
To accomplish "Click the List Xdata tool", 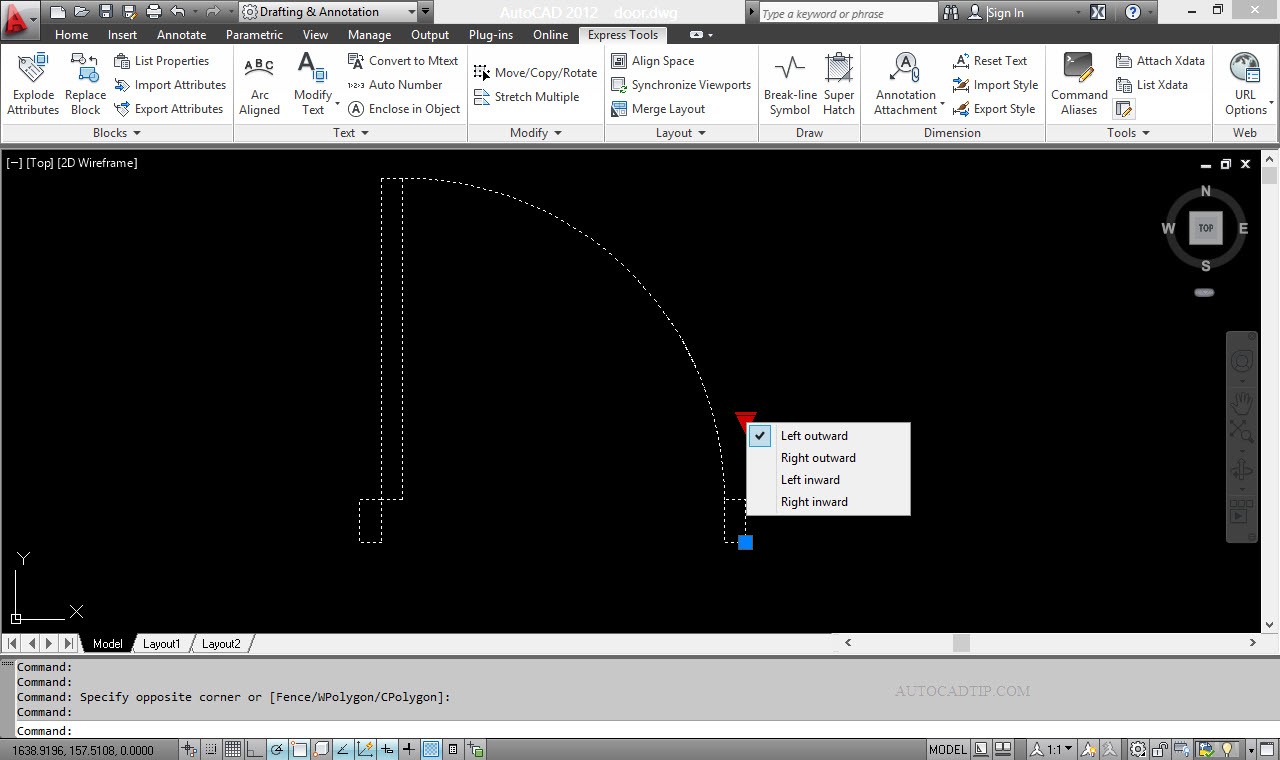I will tap(1152, 85).
